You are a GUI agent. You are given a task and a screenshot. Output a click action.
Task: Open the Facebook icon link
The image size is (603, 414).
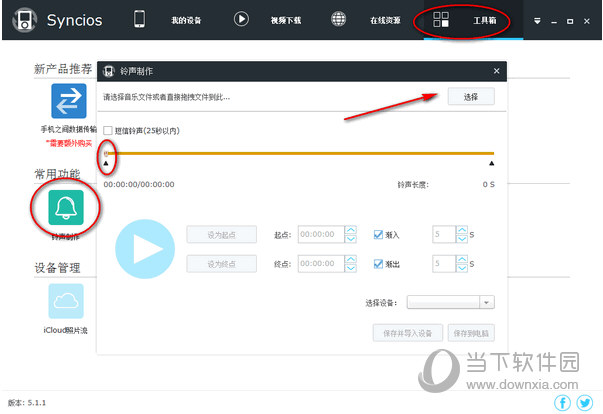click(x=562, y=403)
